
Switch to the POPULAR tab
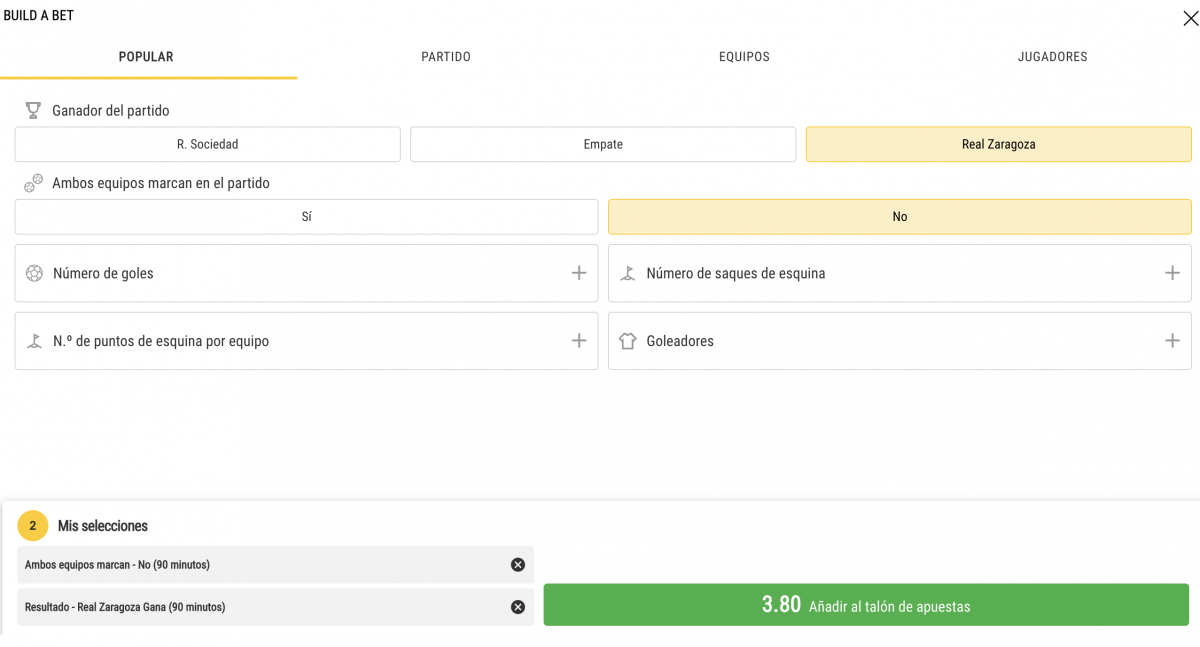pyautogui.click(x=146, y=57)
